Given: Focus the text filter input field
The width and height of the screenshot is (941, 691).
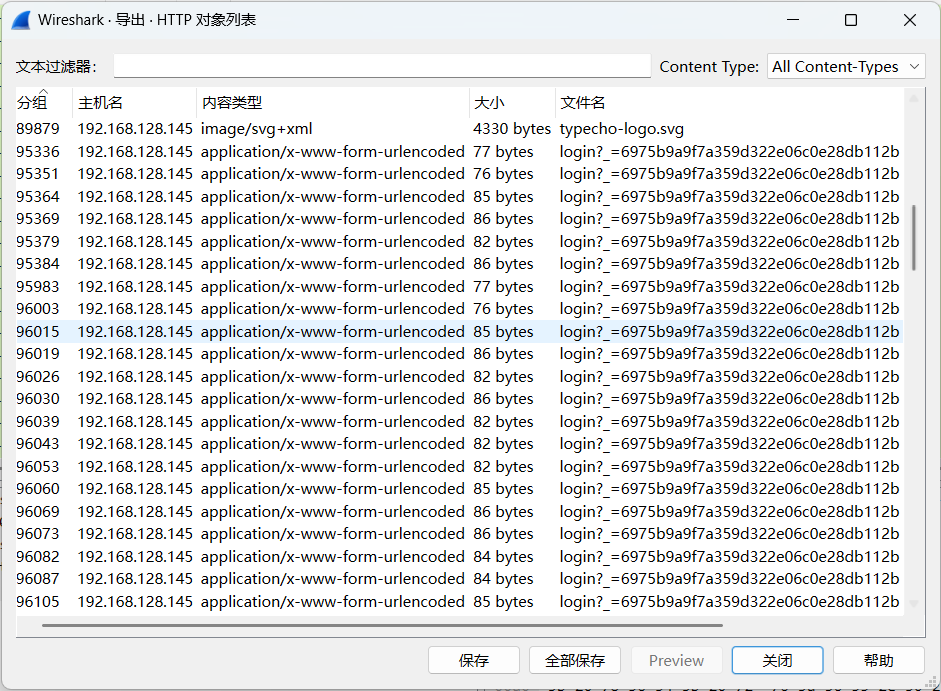Looking at the screenshot, I should click(x=382, y=66).
